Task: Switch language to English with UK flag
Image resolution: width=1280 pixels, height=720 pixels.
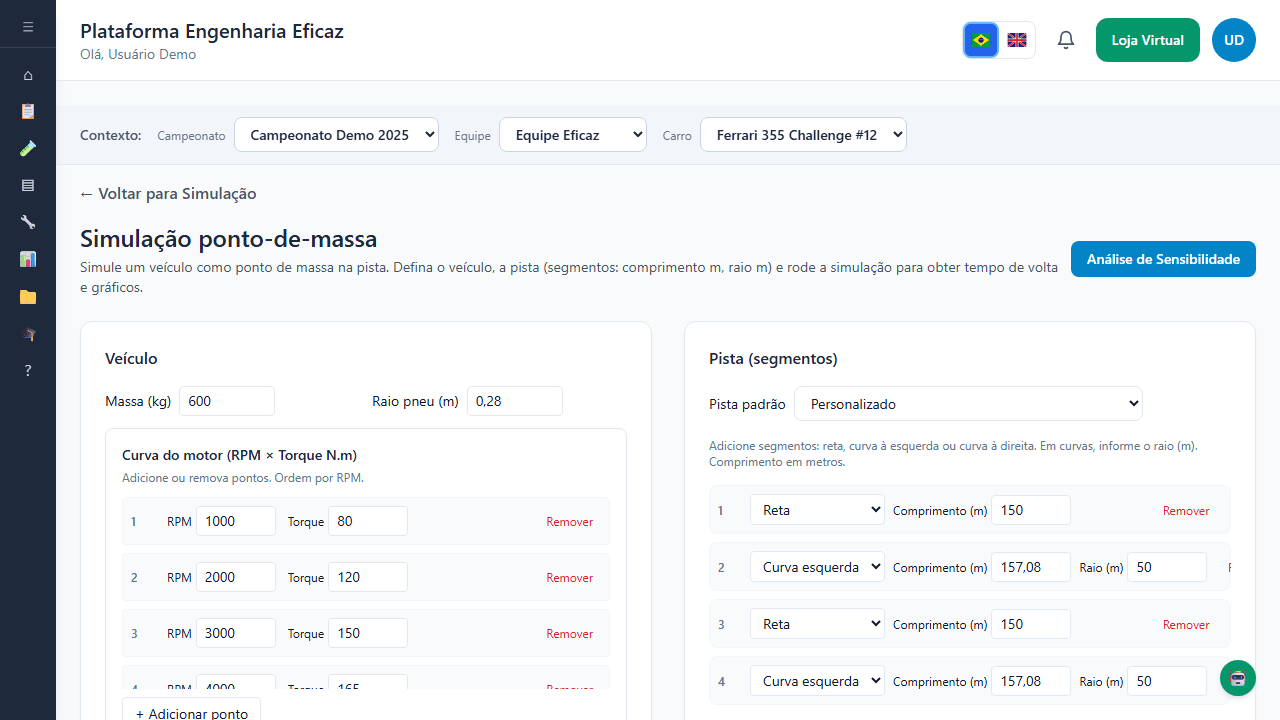Action: click(1017, 40)
